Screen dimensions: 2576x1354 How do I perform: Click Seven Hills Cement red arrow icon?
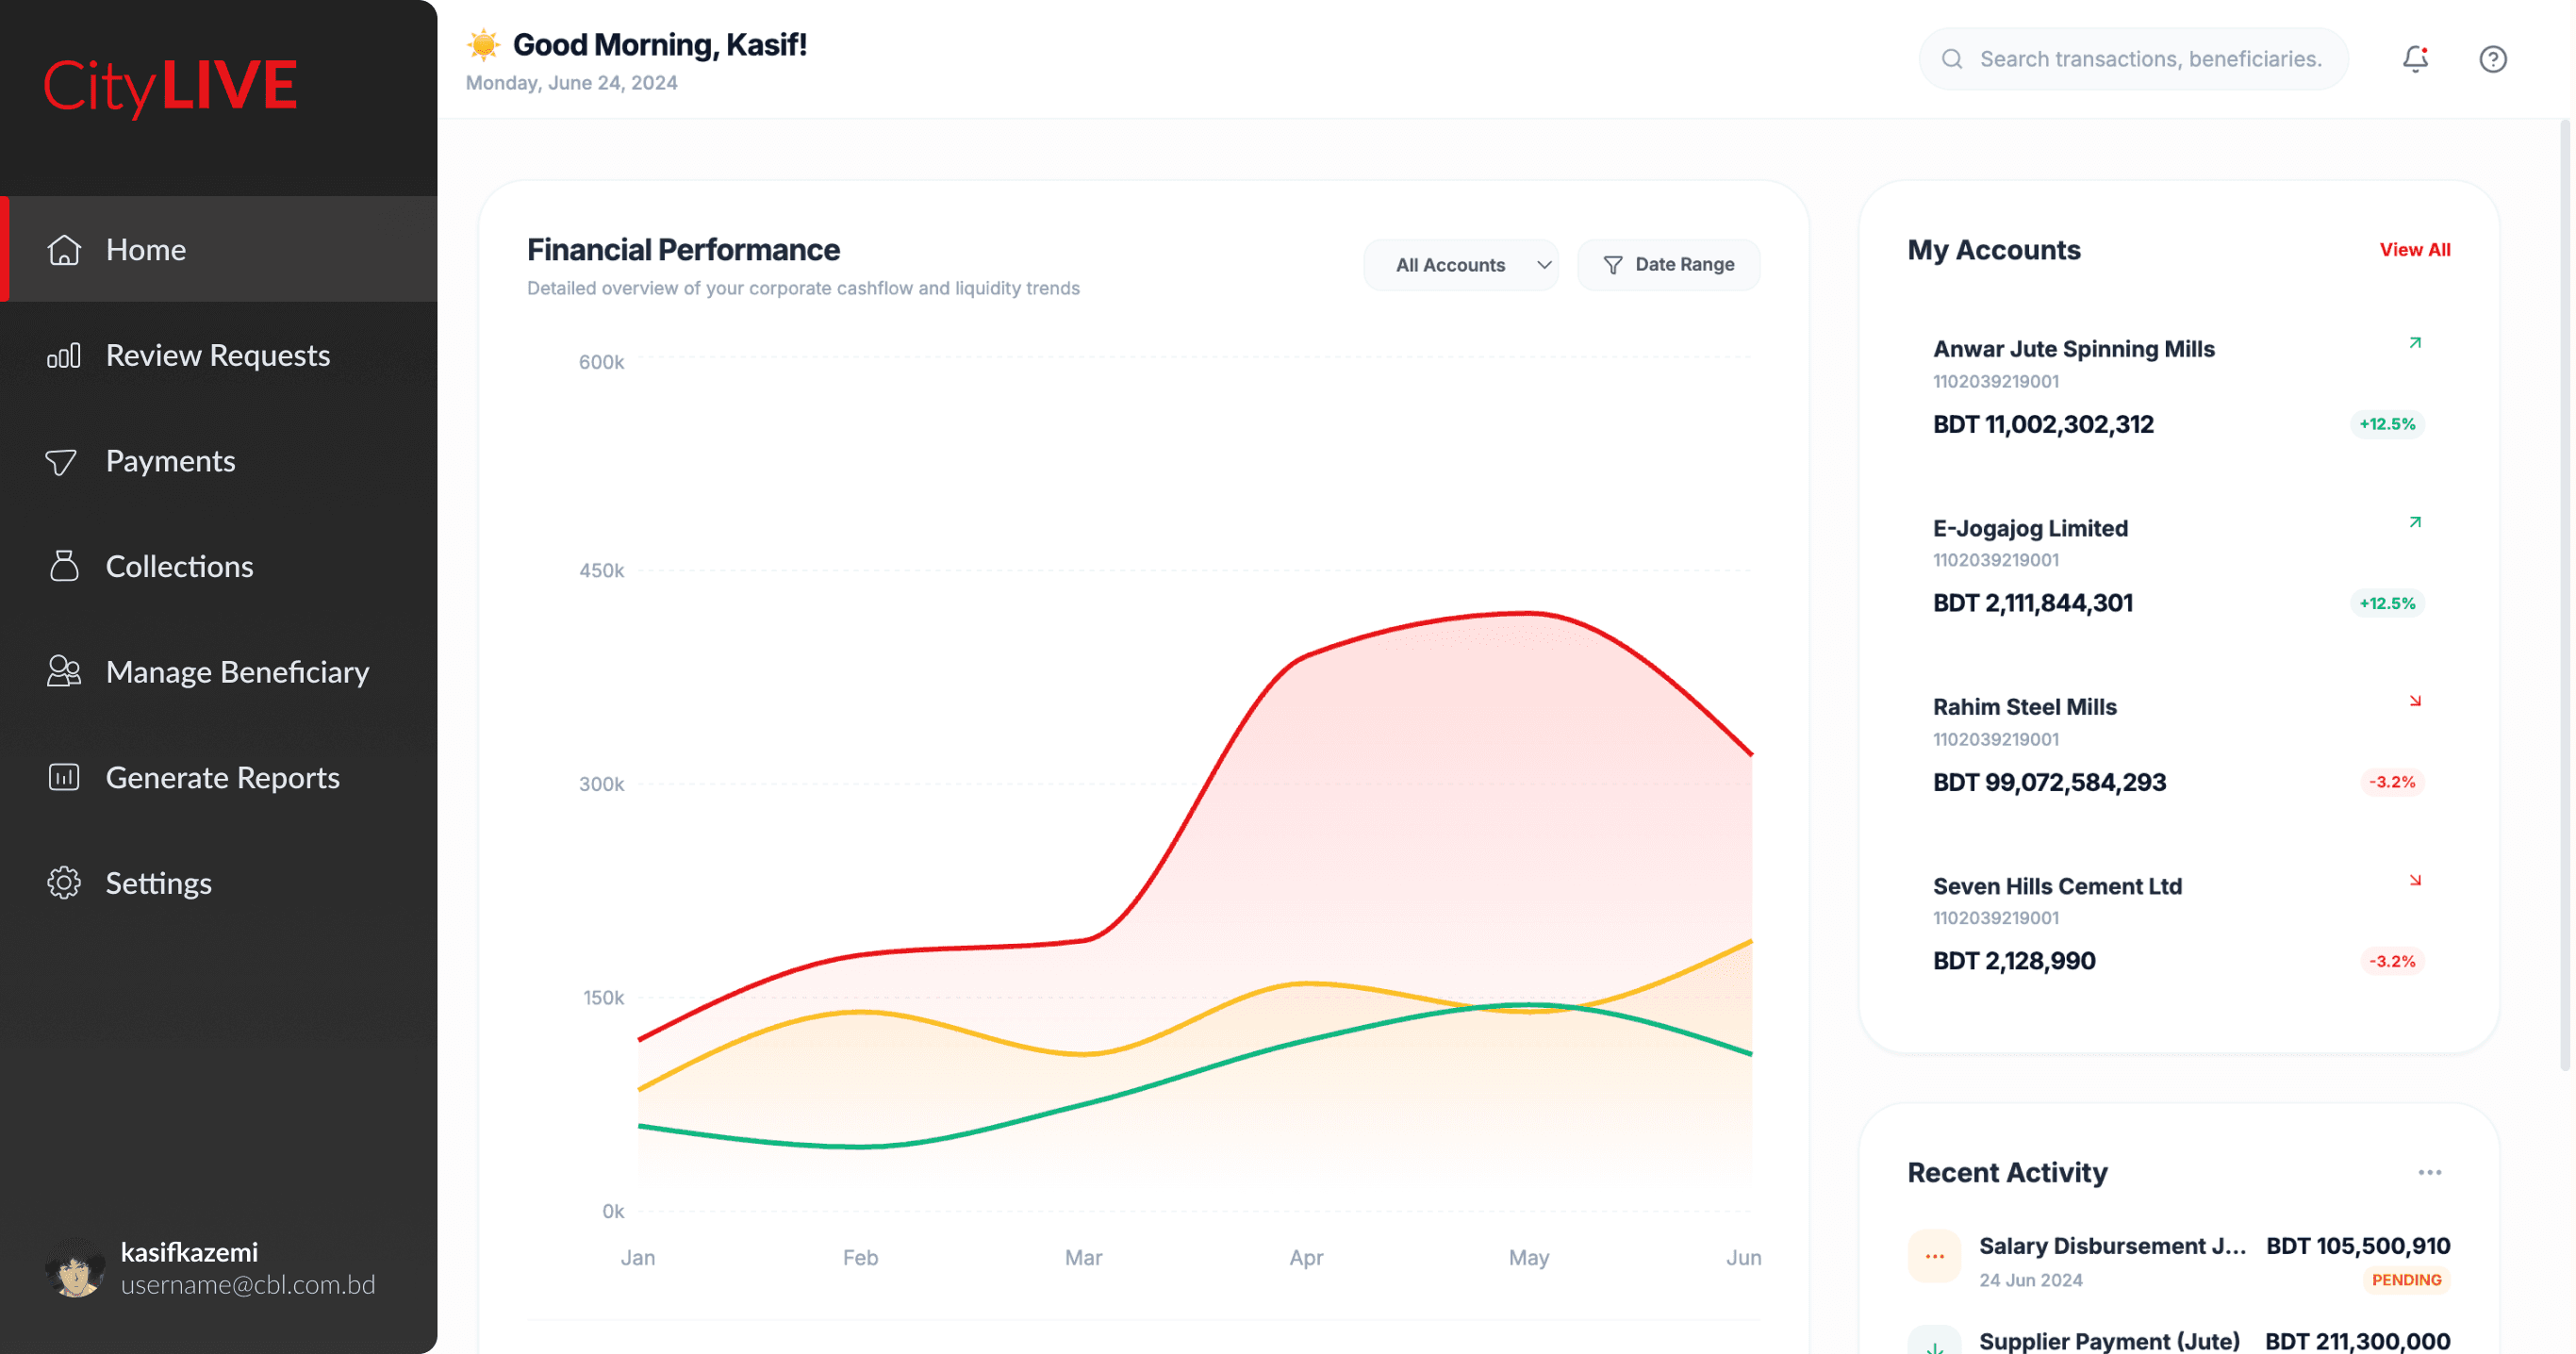point(2414,880)
